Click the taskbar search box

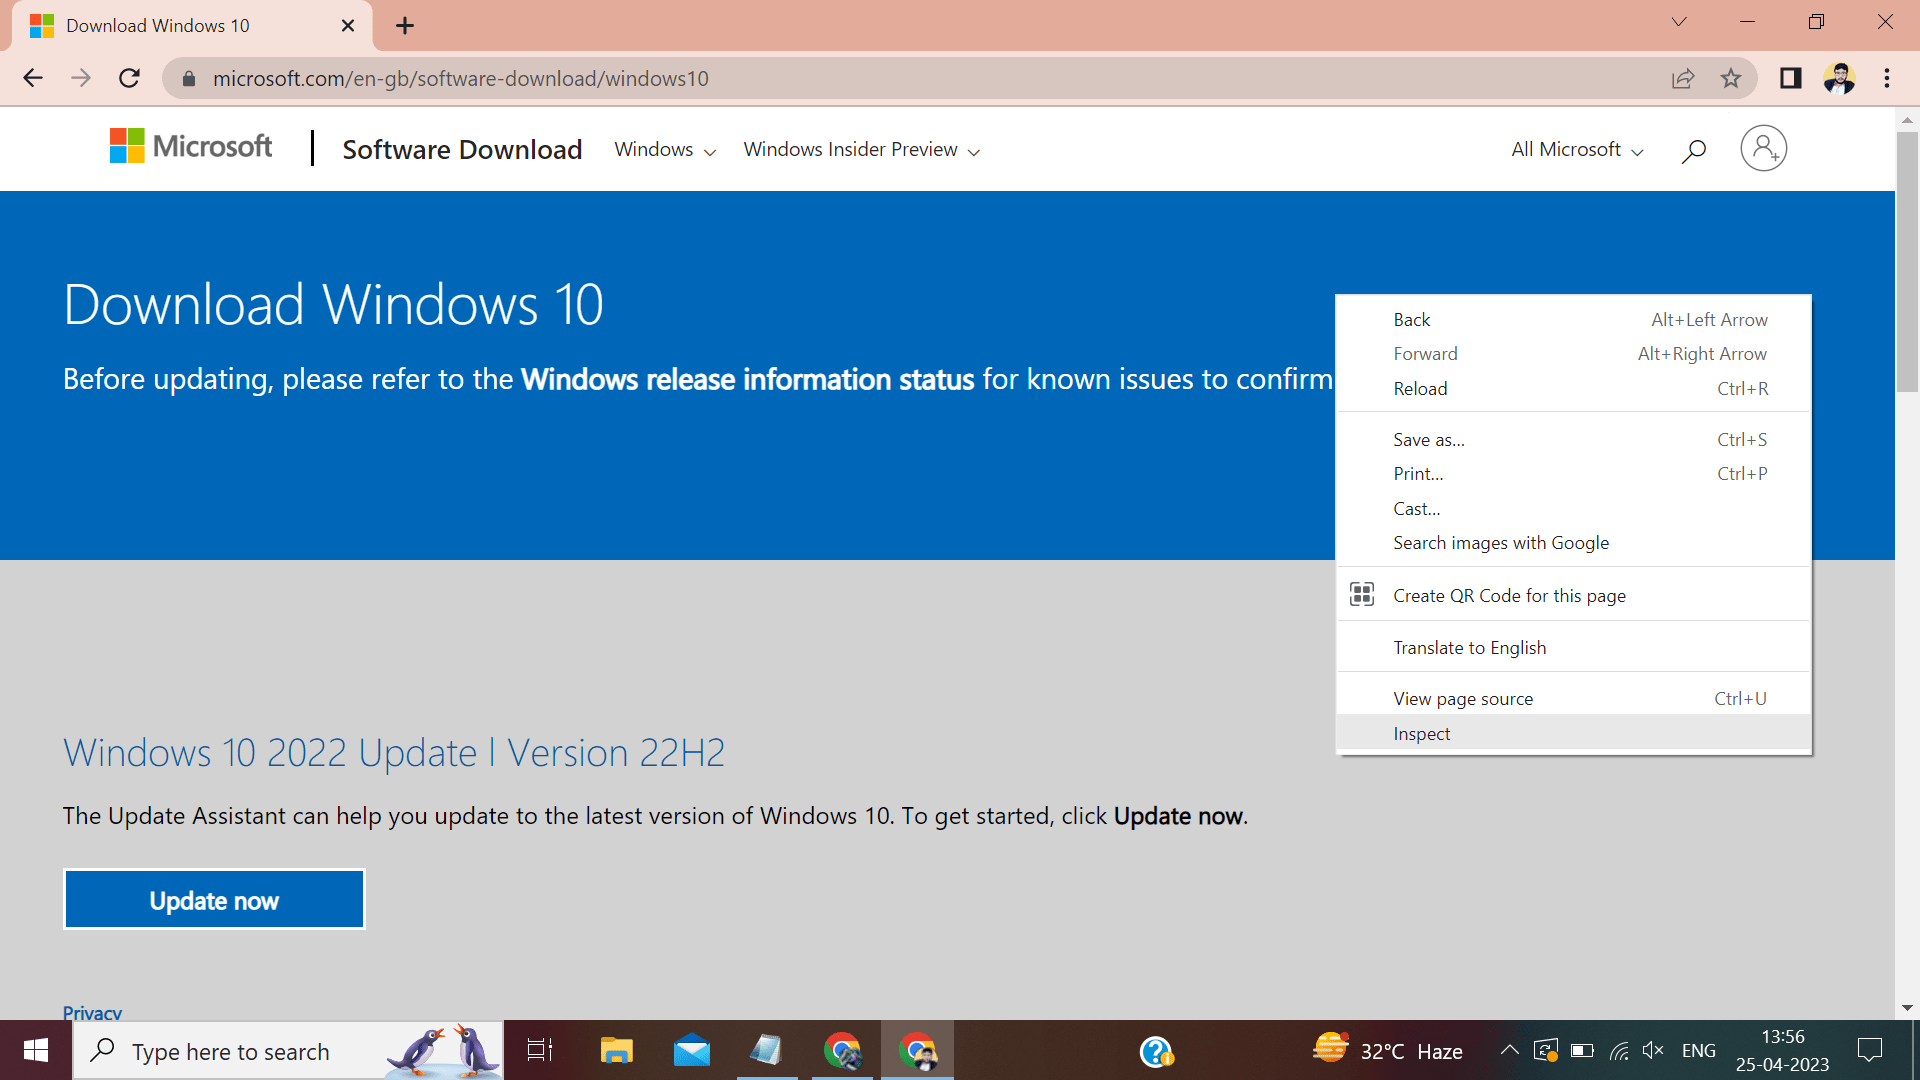click(288, 1051)
